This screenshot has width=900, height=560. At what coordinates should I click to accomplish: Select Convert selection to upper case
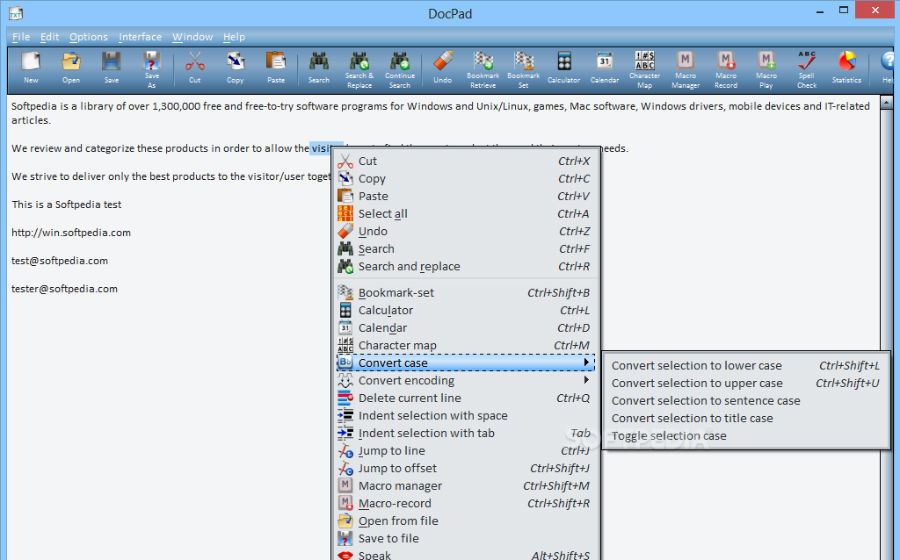[x=745, y=383]
